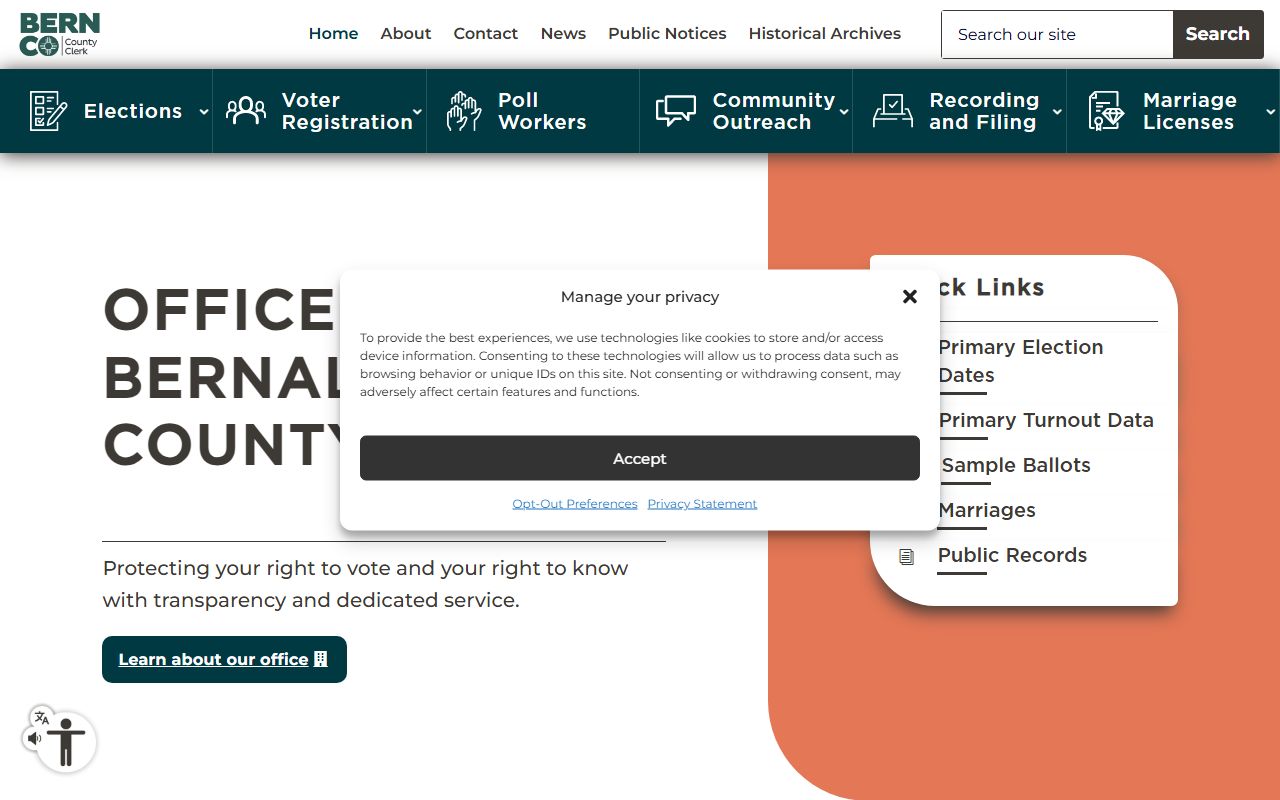Accept cookies in the privacy dialog

tap(640, 458)
